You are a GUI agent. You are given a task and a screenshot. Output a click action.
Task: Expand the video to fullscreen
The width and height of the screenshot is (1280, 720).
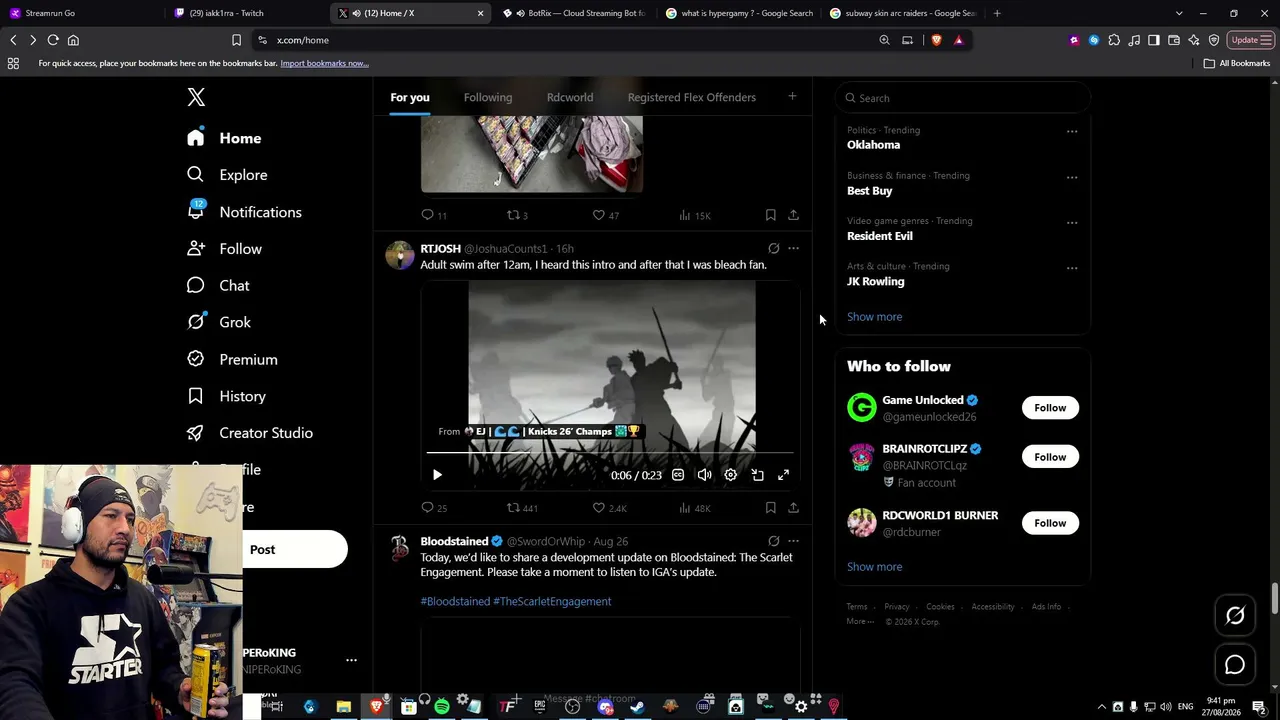pos(783,475)
